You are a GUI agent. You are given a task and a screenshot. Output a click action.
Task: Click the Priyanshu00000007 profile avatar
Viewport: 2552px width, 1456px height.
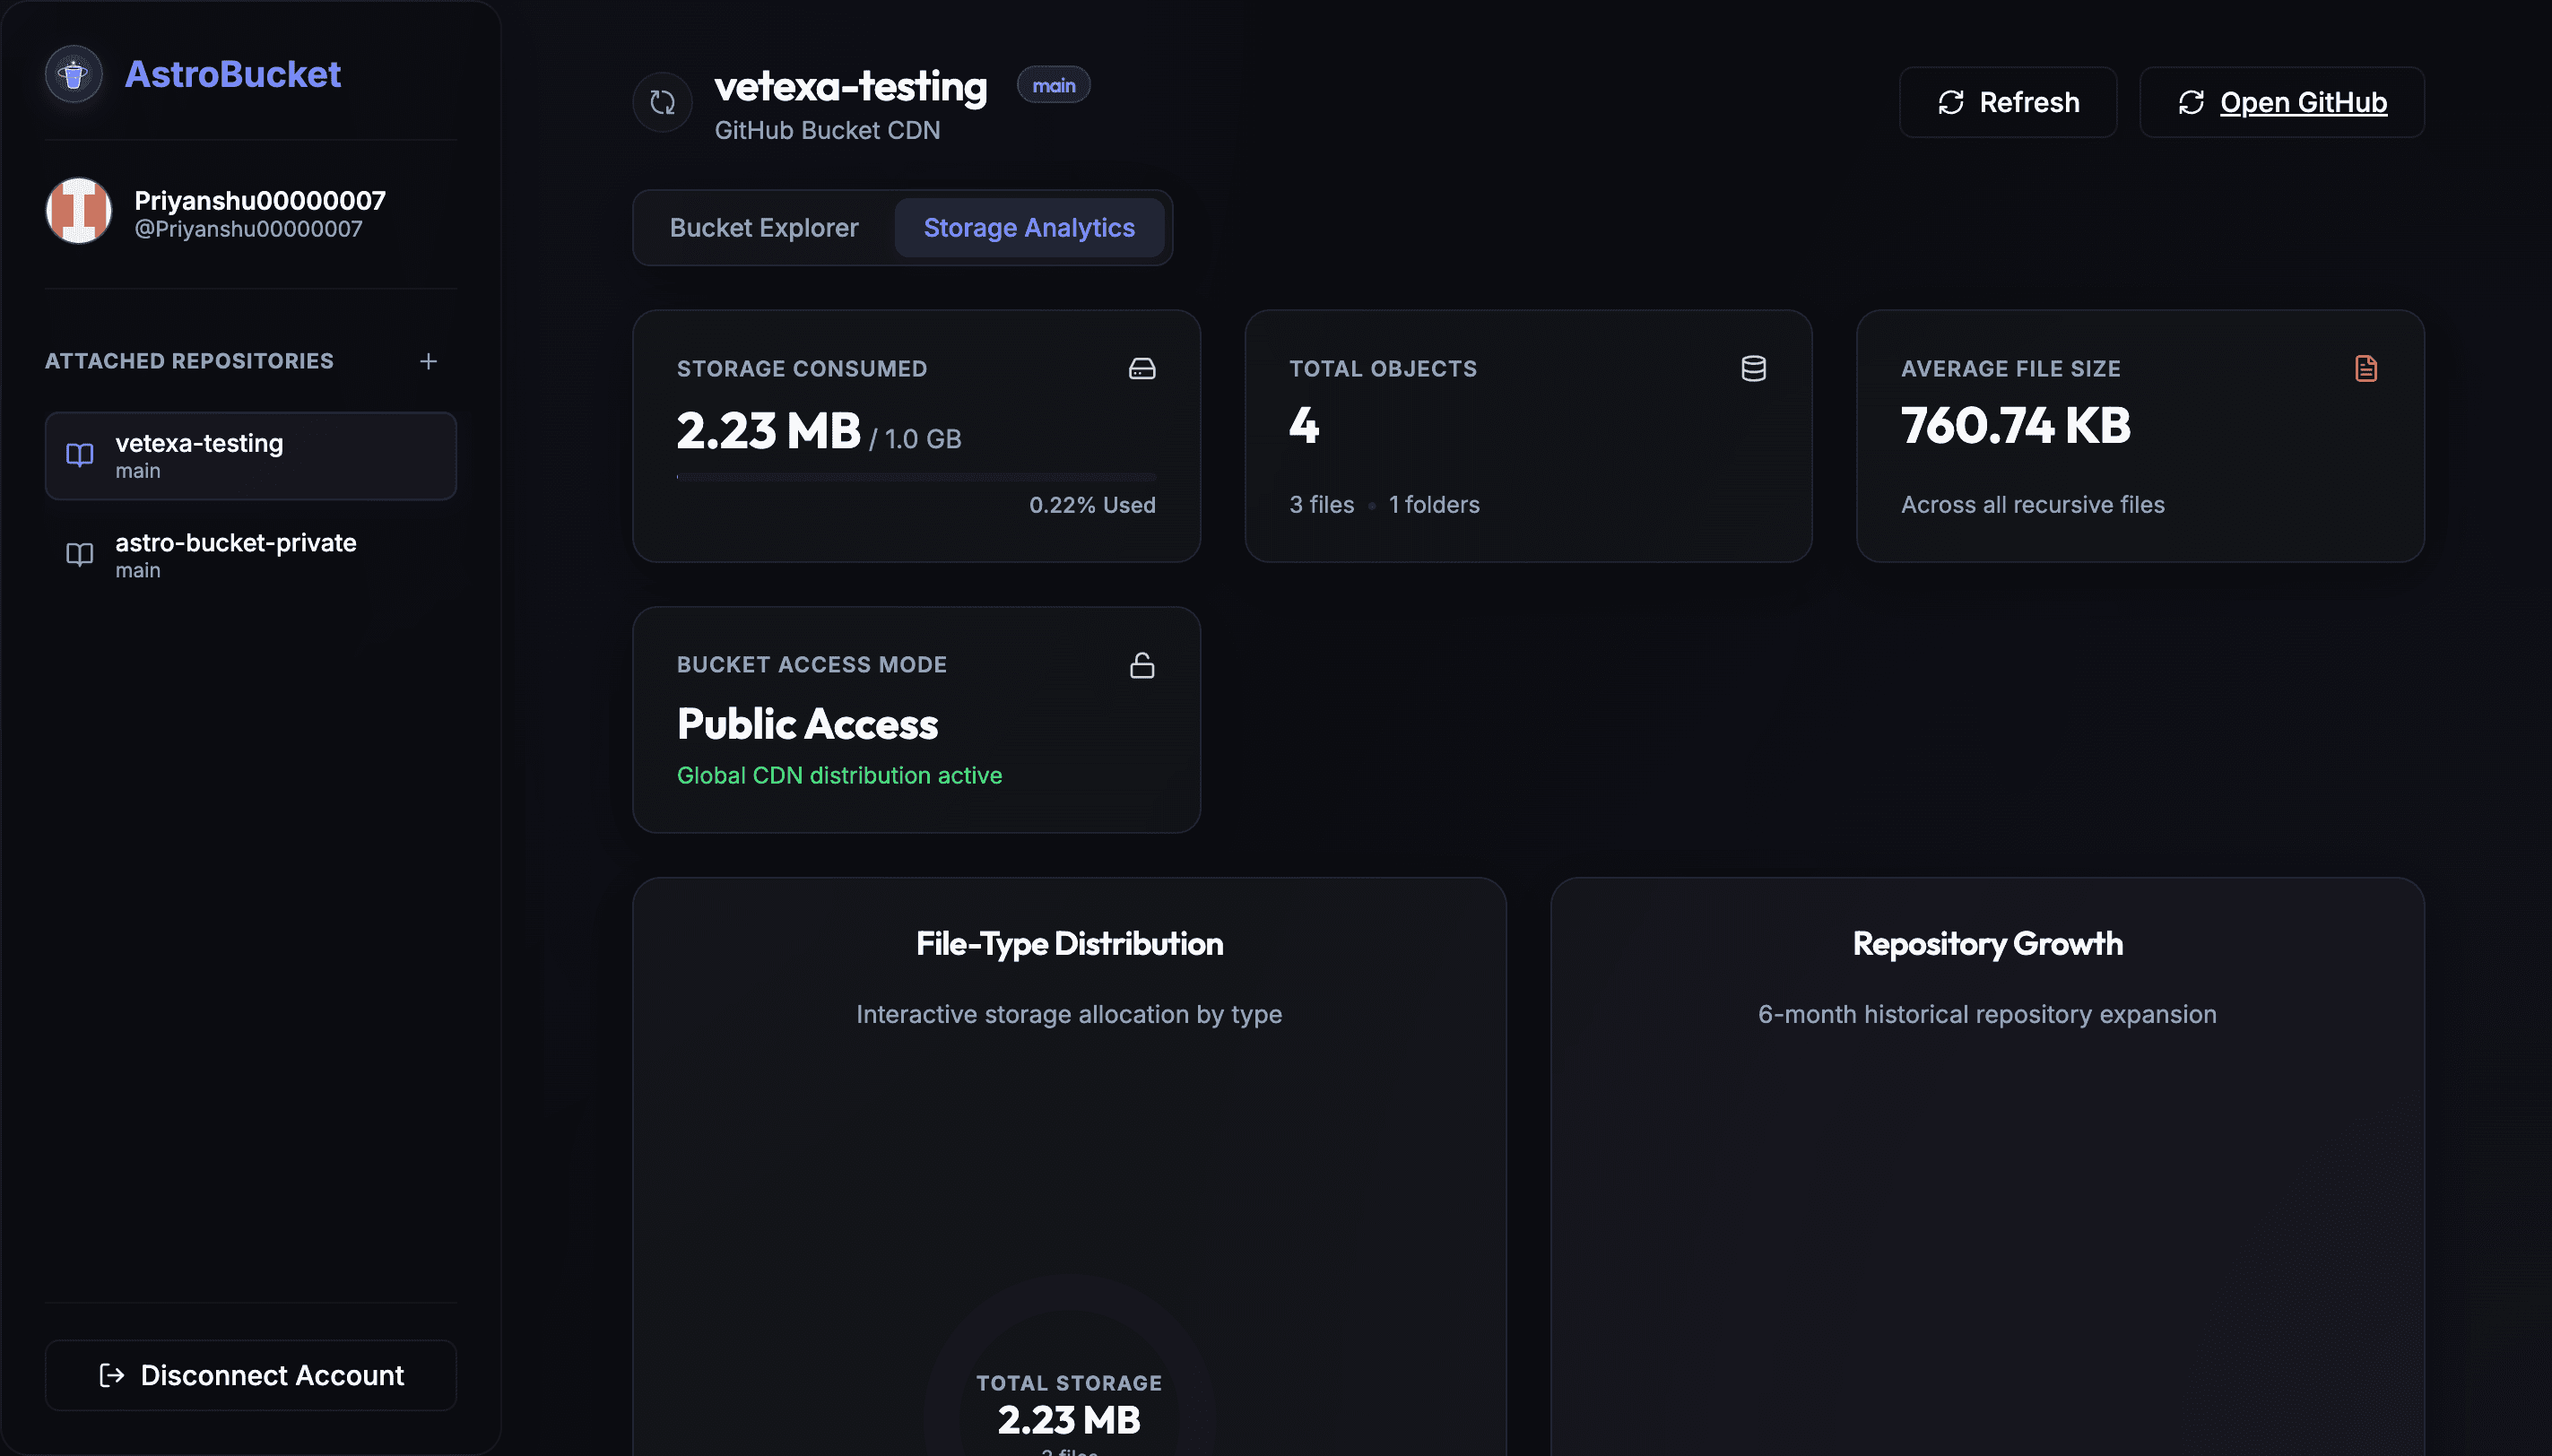tap(78, 211)
